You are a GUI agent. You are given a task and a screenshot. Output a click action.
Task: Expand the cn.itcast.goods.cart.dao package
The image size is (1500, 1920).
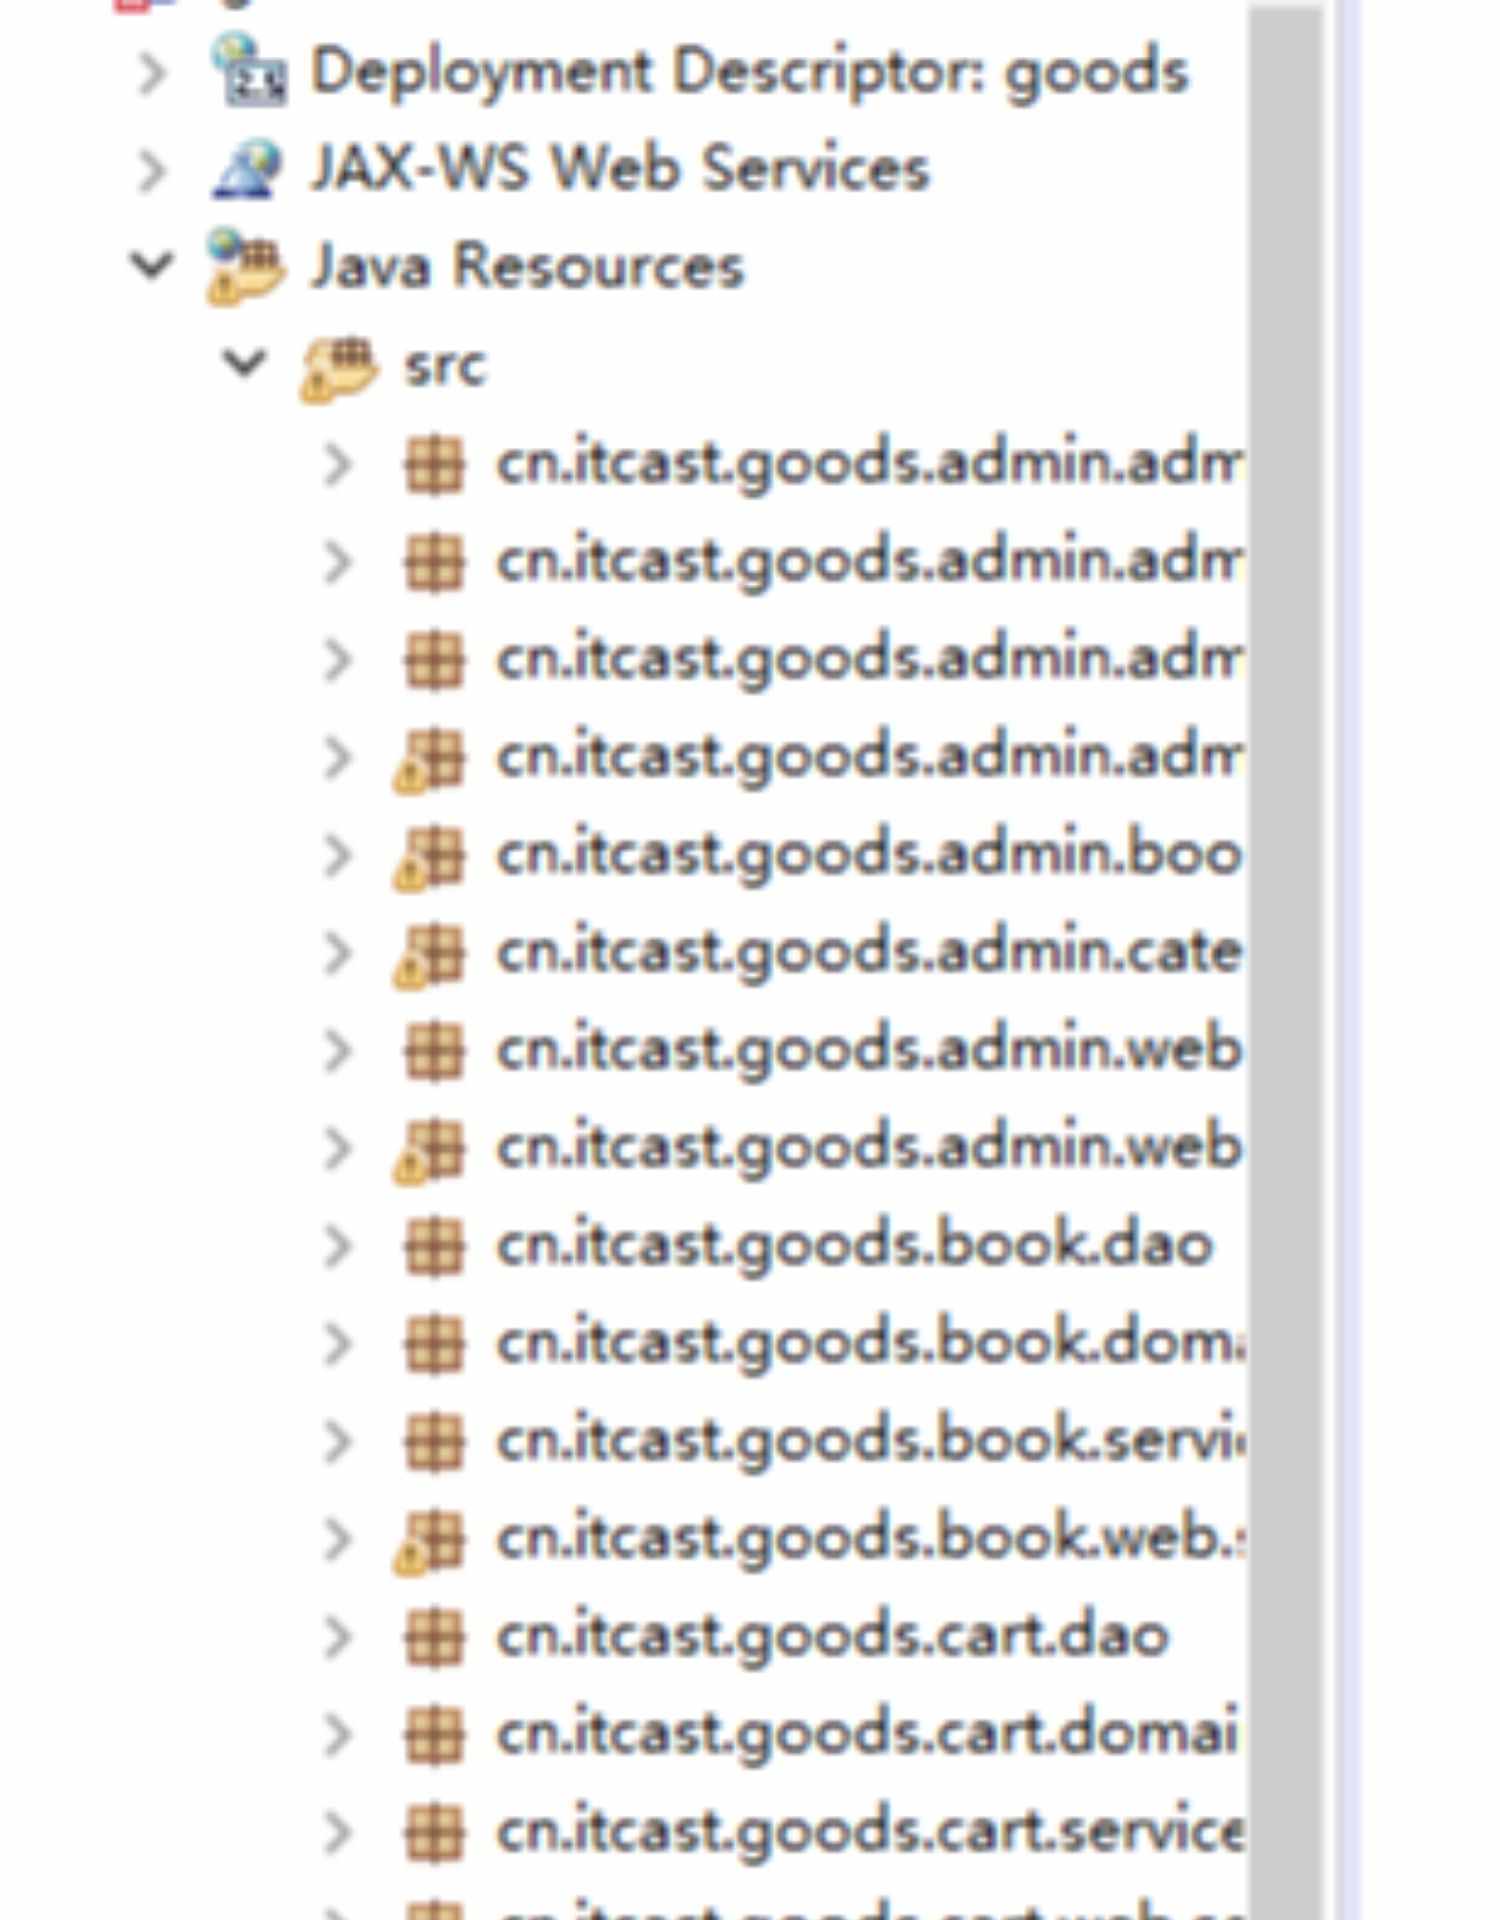click(338, 1637)
